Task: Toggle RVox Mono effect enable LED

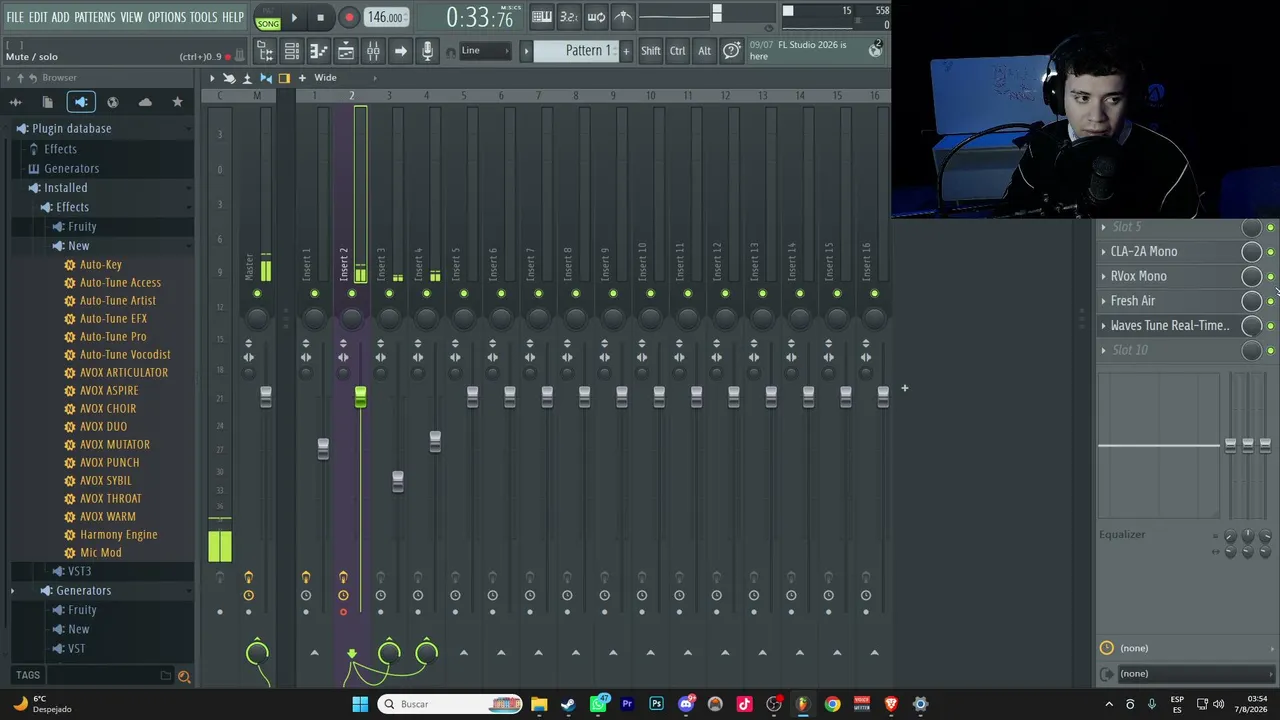Action: pyautogui.click(x=1270, y=277)
